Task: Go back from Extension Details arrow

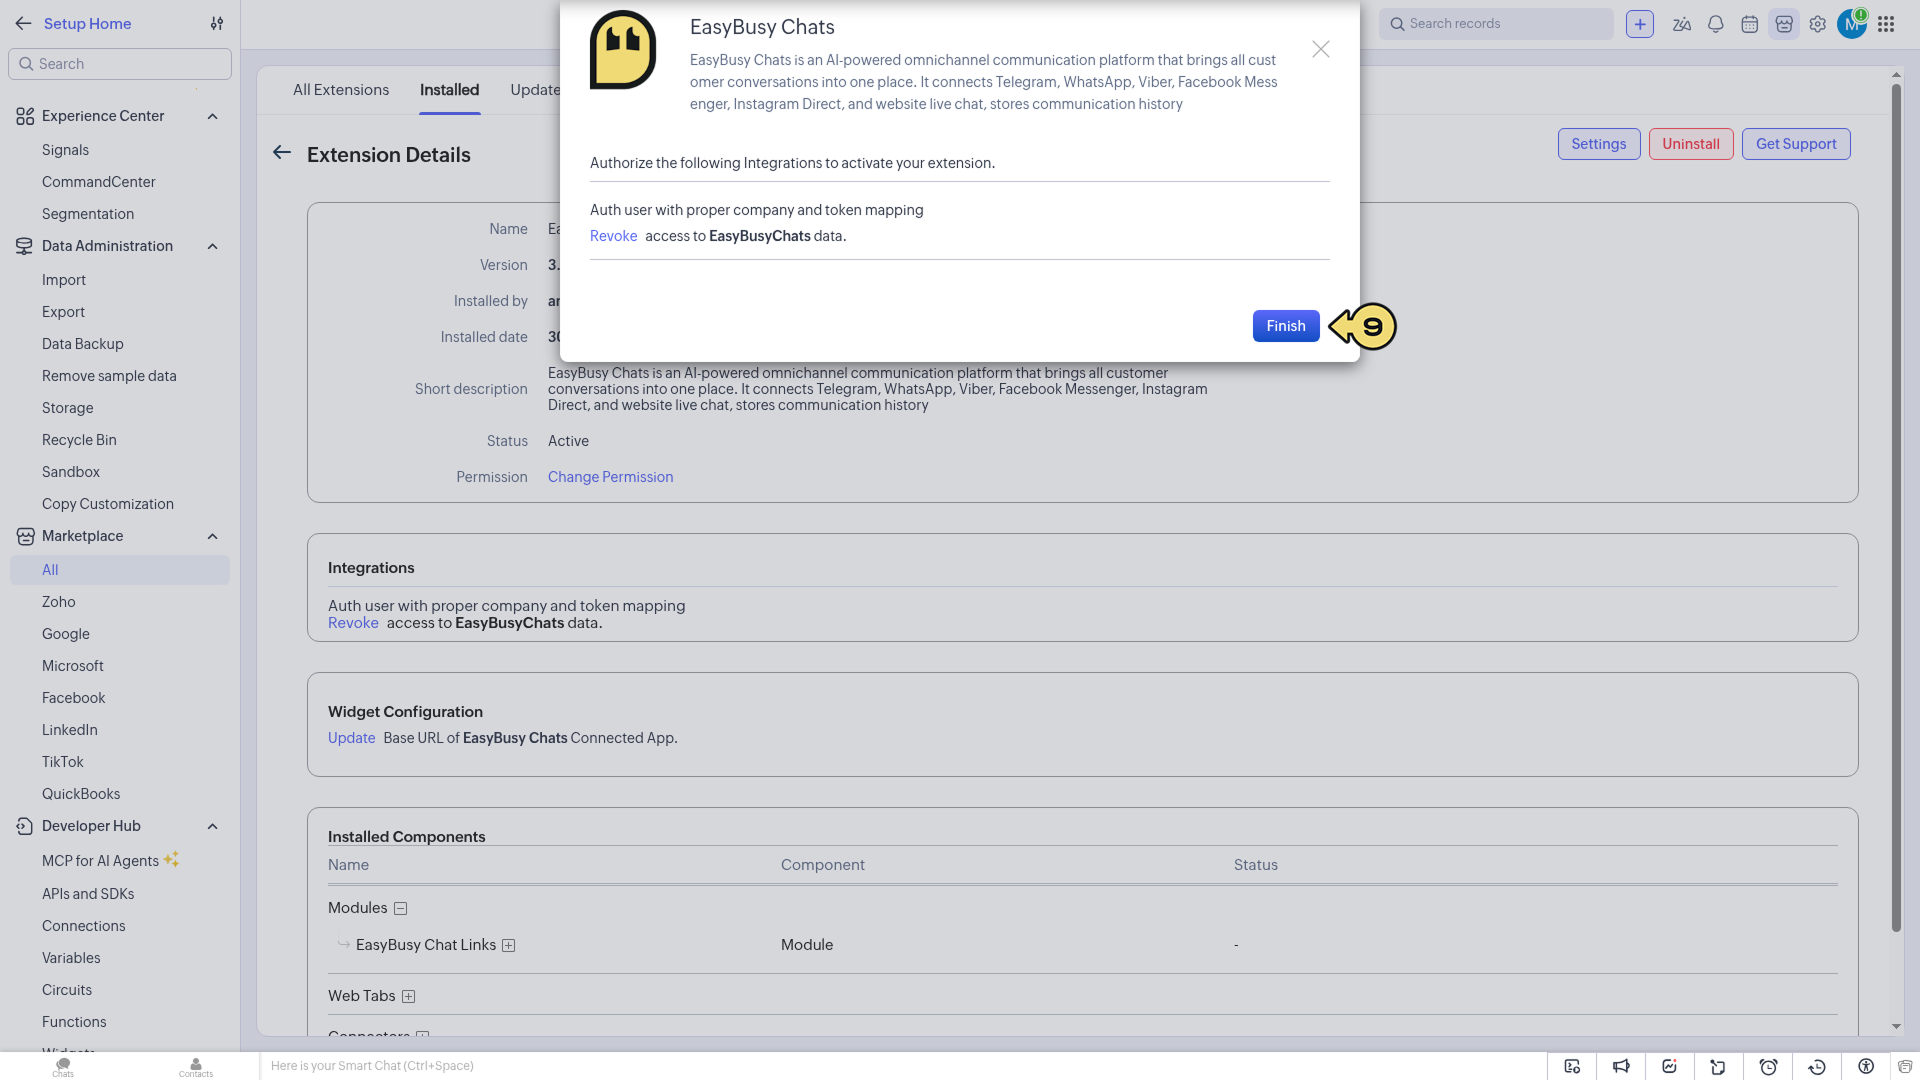Action: point(282,152)
